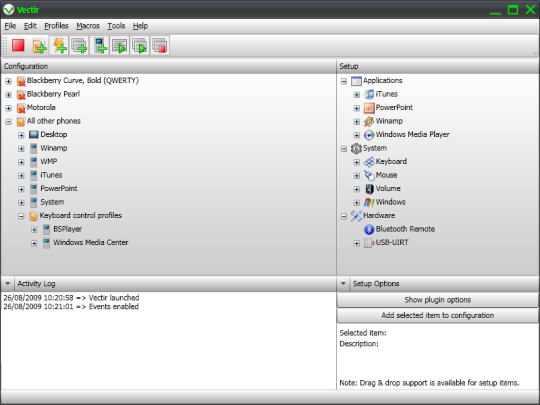Select the Windows flag icon
This screenshot has width=540, height=405.
[369, 202]
